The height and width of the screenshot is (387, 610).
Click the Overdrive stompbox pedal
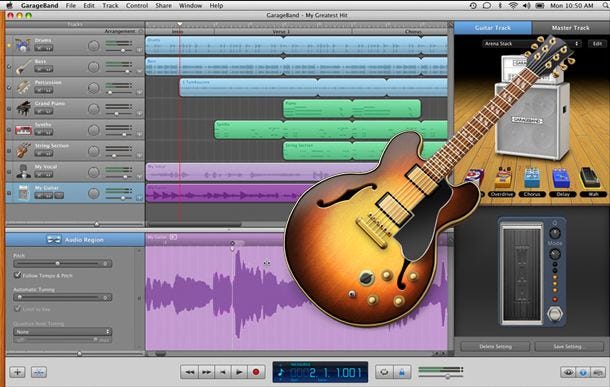pyautogui.click(x=502, y=178)
